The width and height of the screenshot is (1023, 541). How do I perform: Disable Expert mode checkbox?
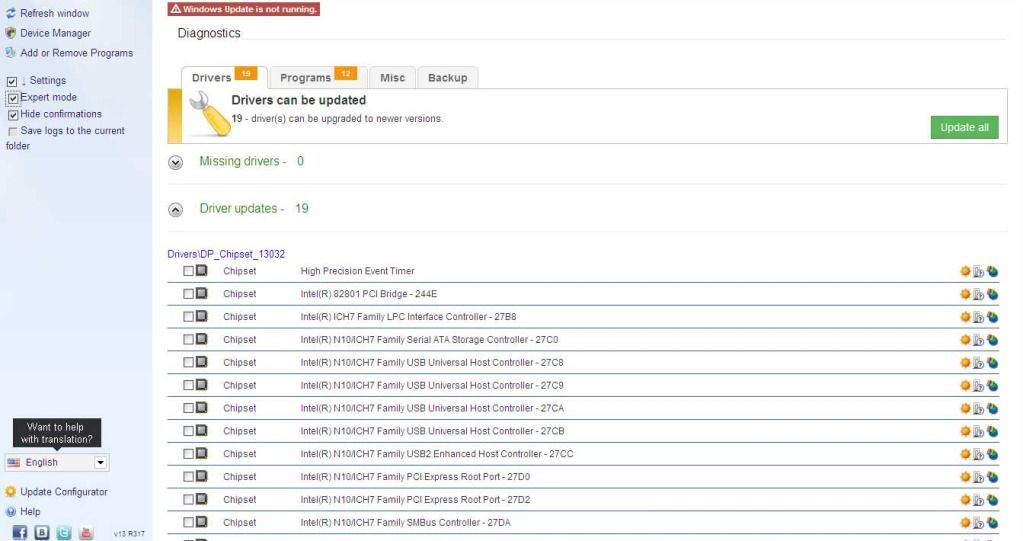click(x=13, y=99)
